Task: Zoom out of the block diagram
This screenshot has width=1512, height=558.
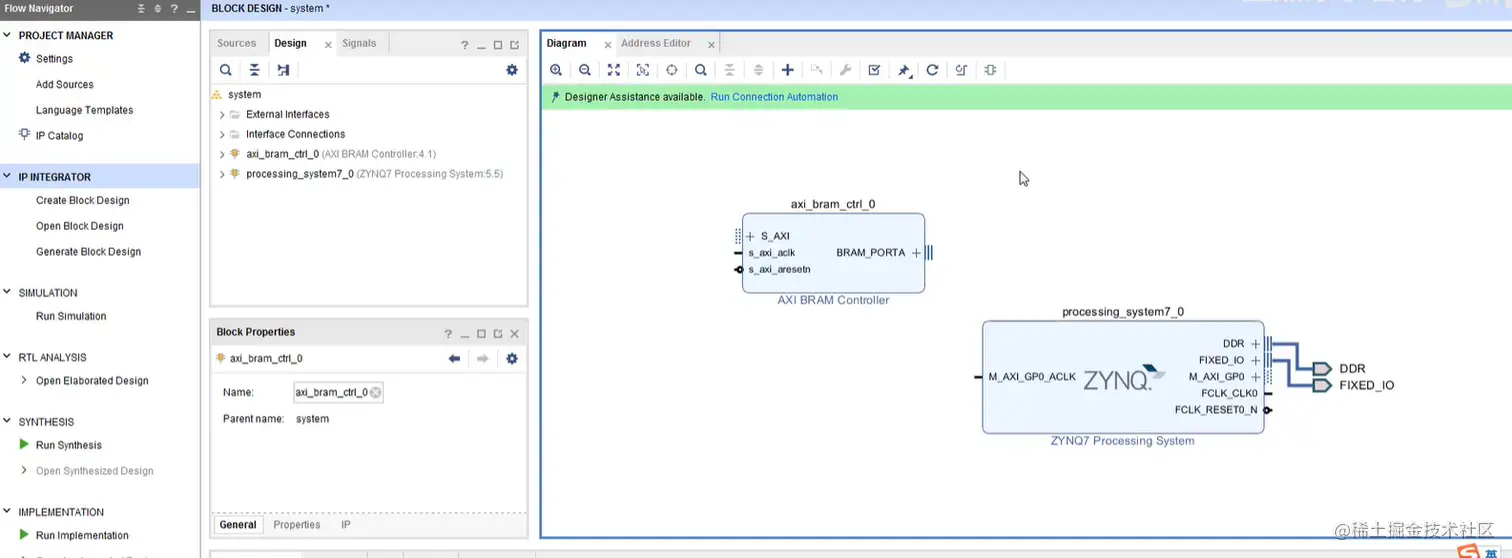Action: (x=585, y=70)
